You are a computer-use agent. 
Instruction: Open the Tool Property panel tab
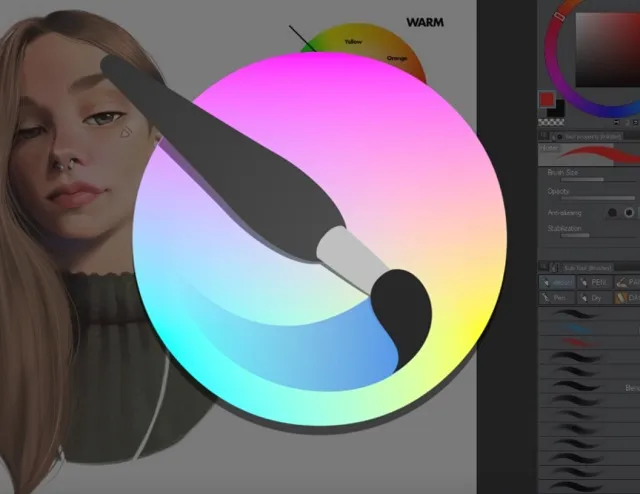(590, 135)
